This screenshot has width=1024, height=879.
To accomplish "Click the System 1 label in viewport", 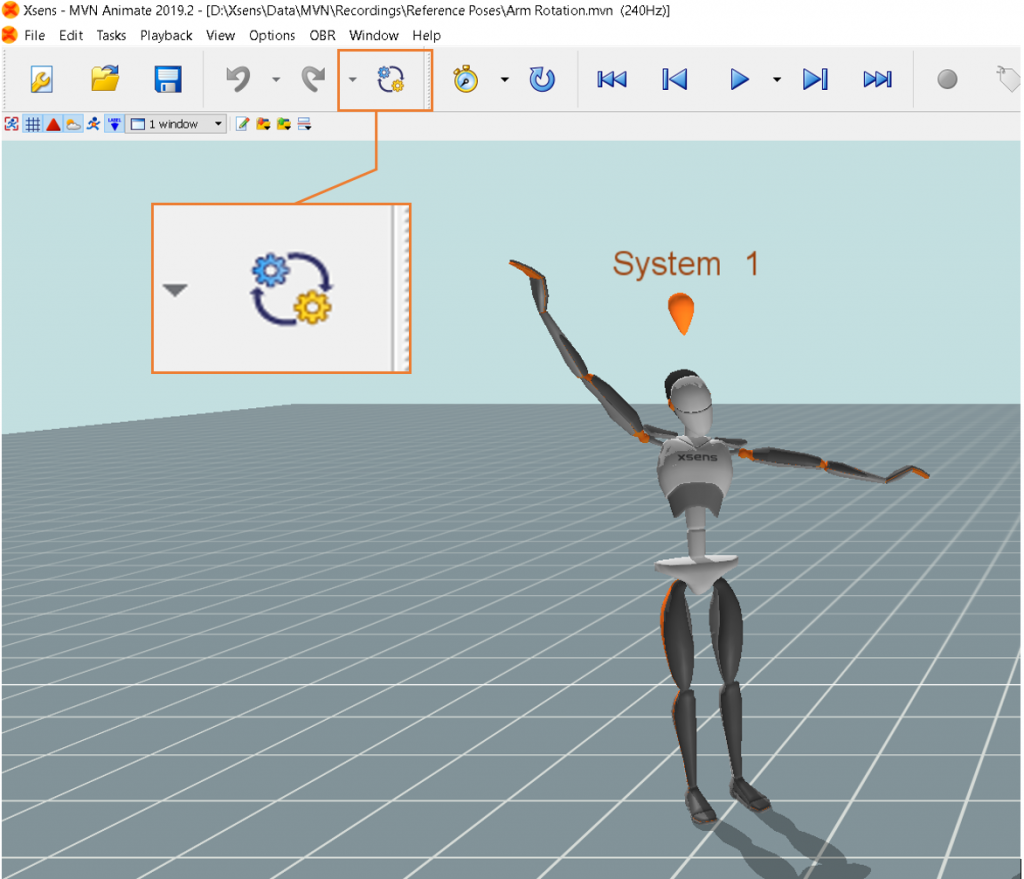I will [x=686, y=264].
